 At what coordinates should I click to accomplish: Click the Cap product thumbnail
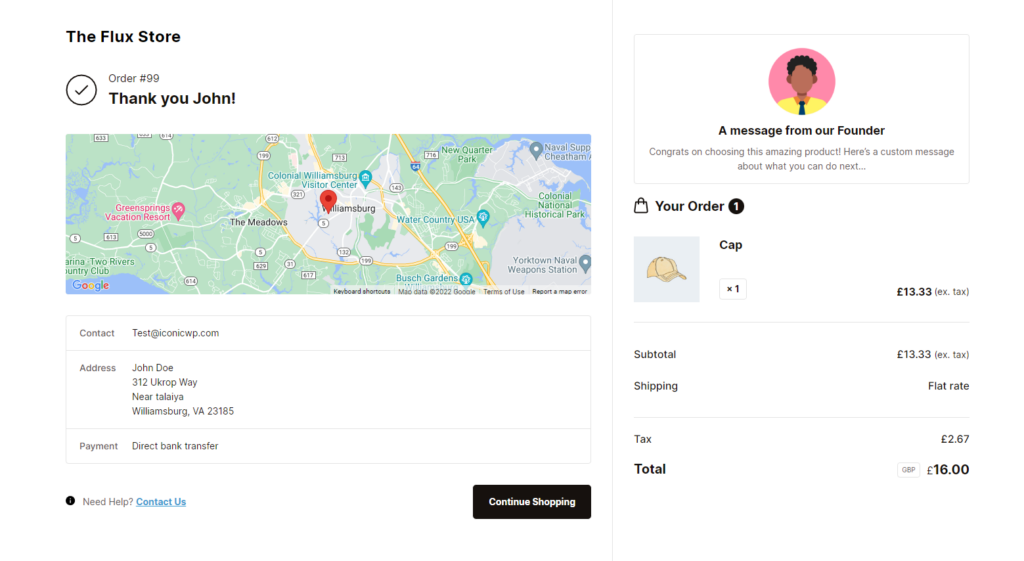(x=666, y=269)
